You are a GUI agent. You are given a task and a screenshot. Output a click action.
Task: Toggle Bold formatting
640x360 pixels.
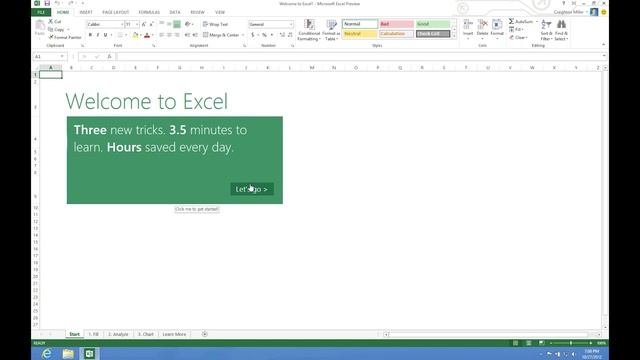[90, 35]
